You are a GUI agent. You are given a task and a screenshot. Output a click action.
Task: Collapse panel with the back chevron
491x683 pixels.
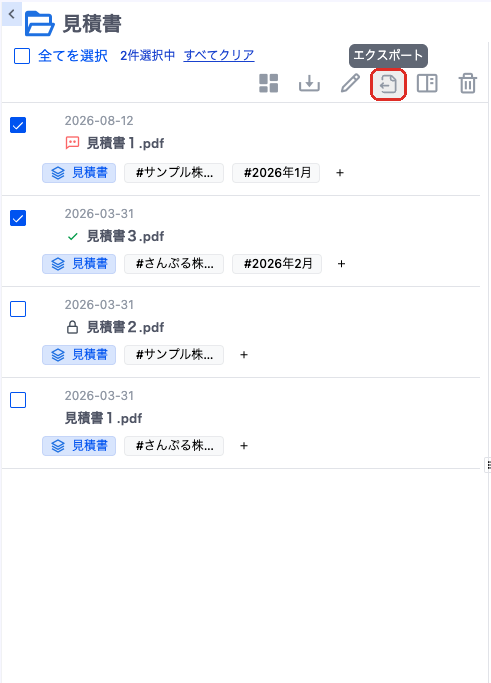coord(12,14)
